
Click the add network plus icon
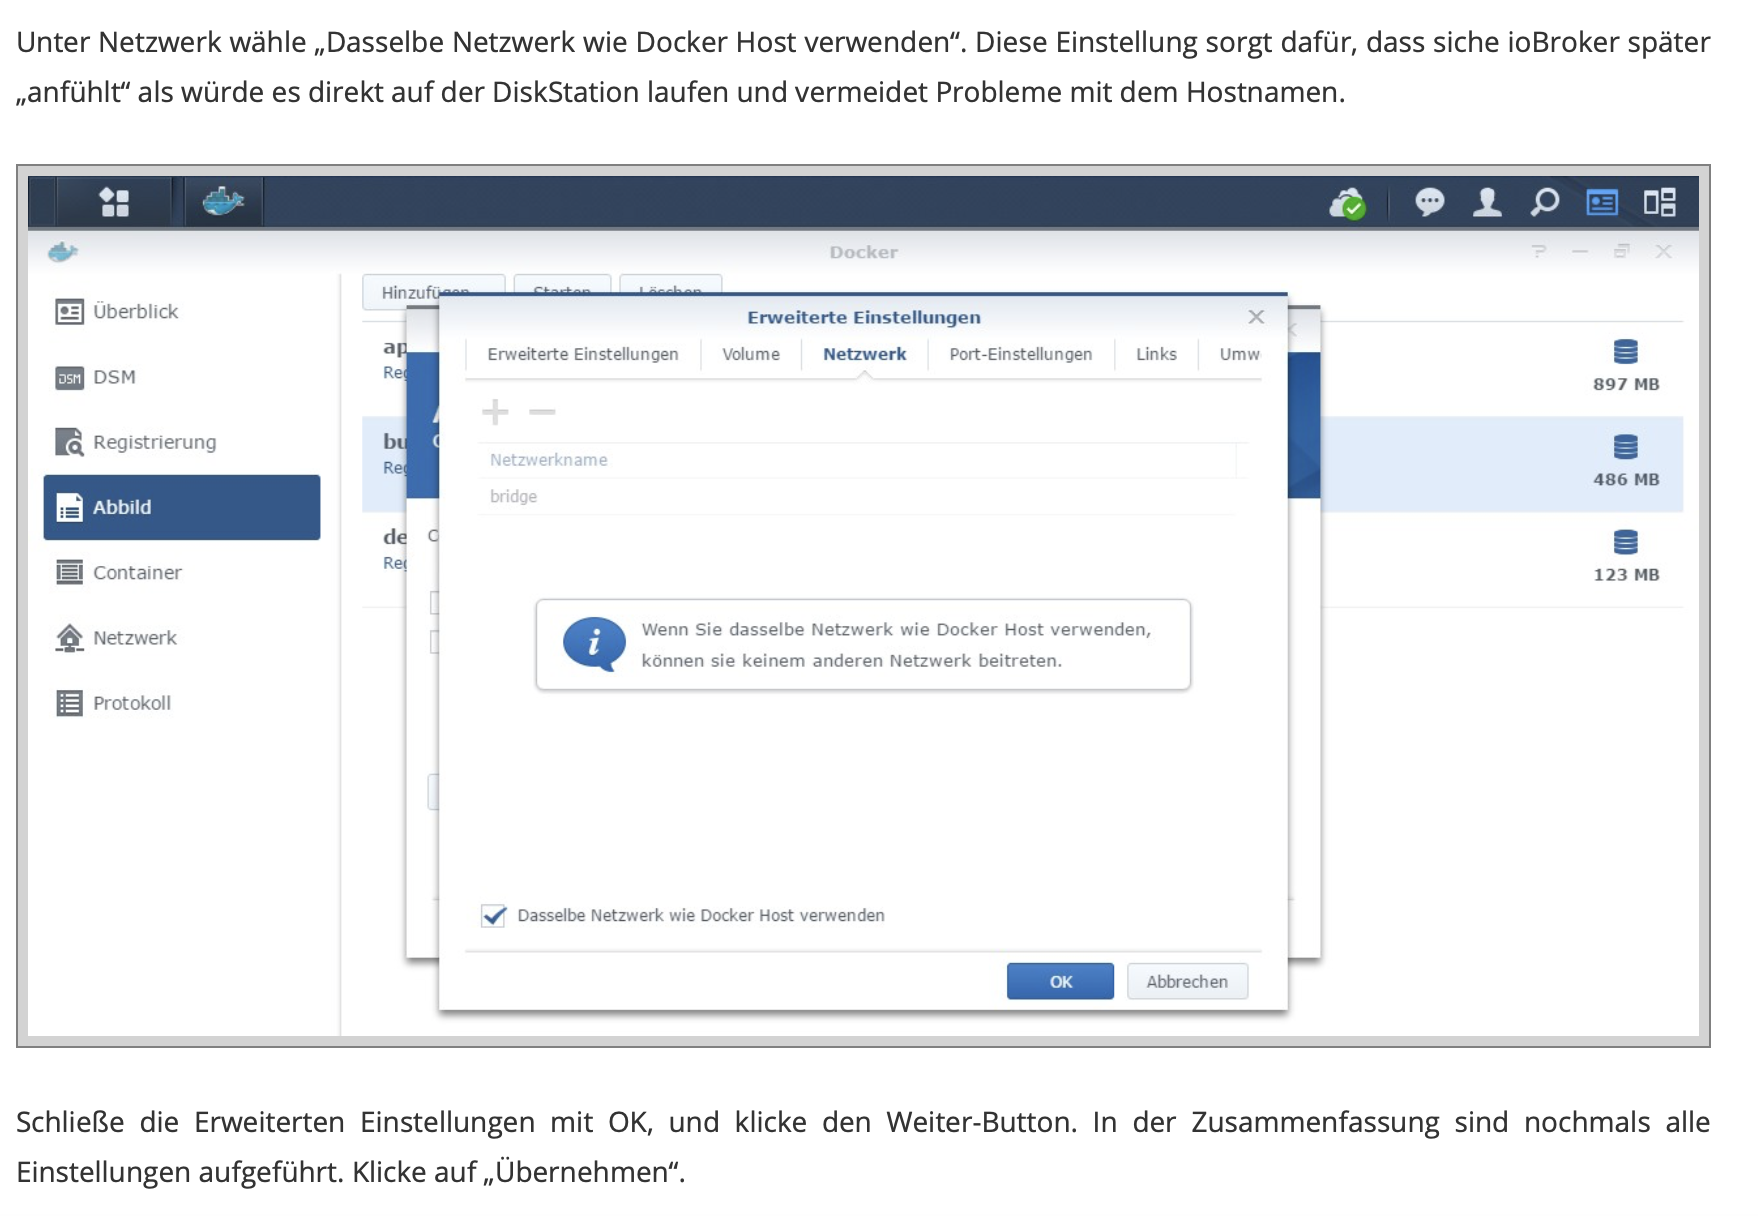pyautogui.click(x=495, y=411)
